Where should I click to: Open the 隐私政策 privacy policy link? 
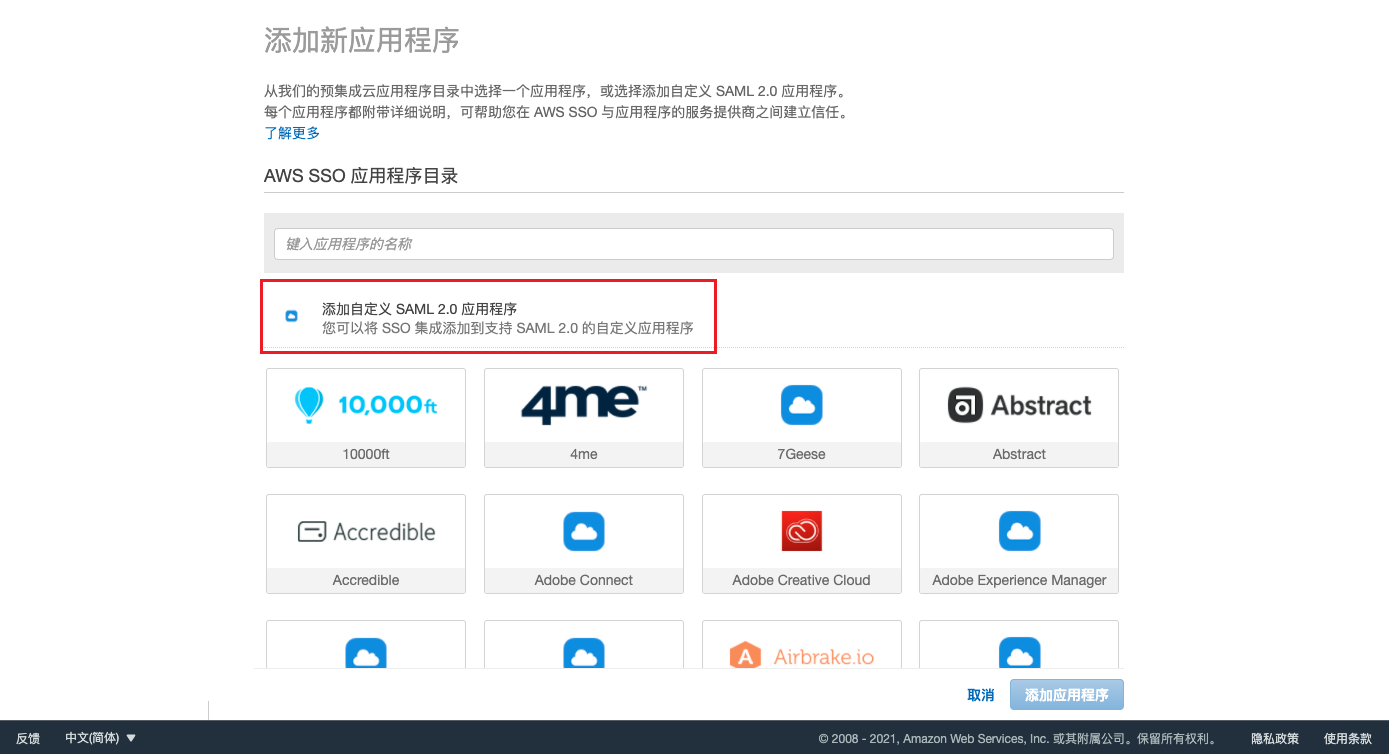point(1275,738)
